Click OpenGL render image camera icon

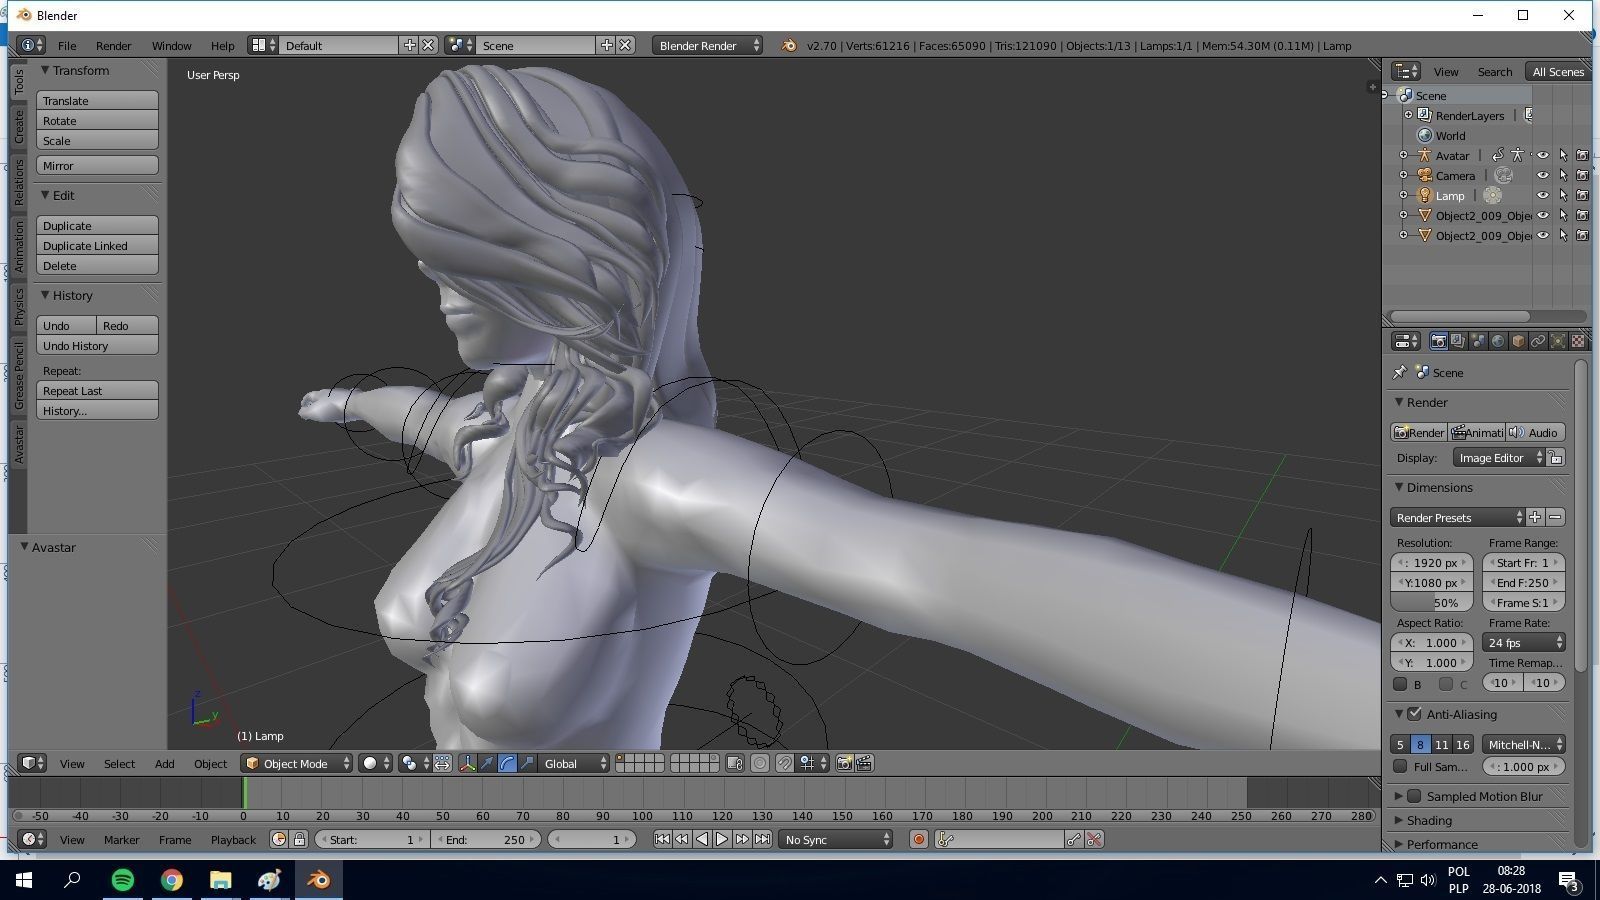pos(844,763)
